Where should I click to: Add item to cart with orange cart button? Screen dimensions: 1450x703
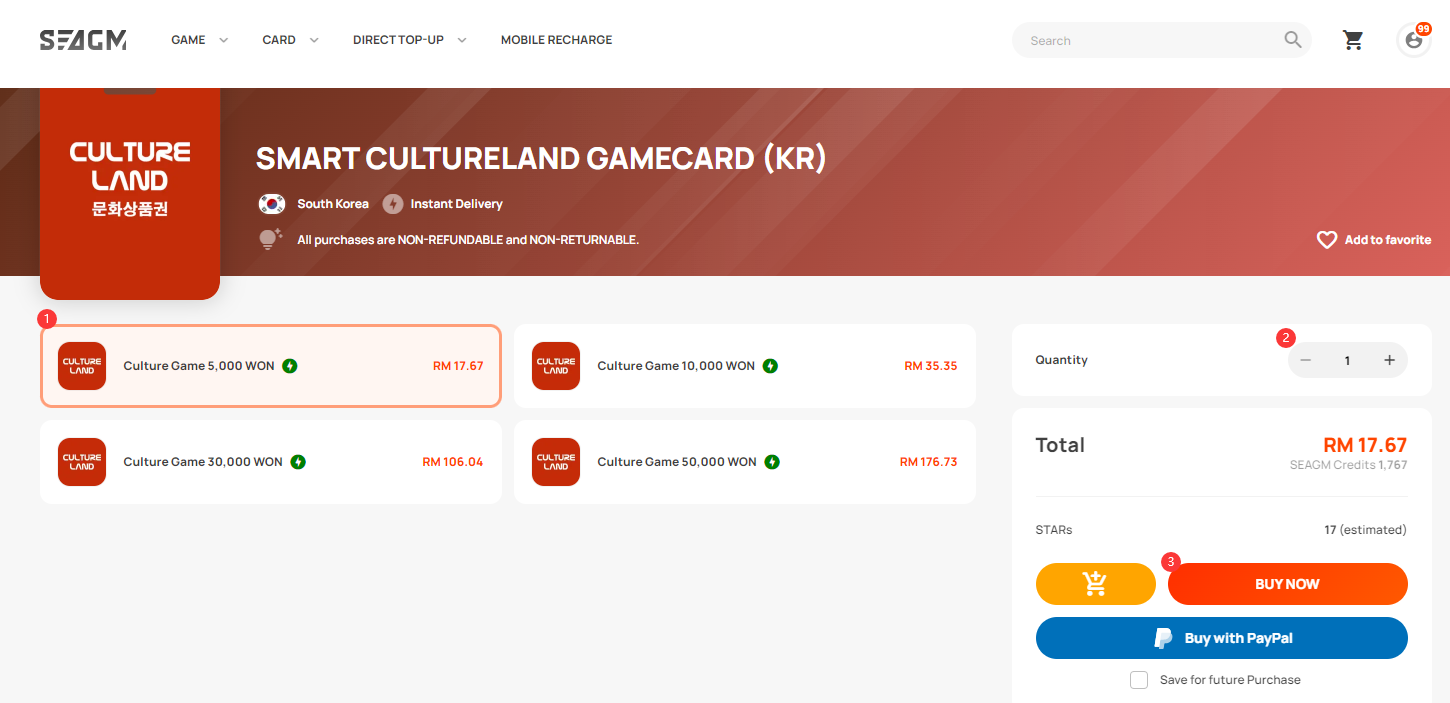(1095, 584)
